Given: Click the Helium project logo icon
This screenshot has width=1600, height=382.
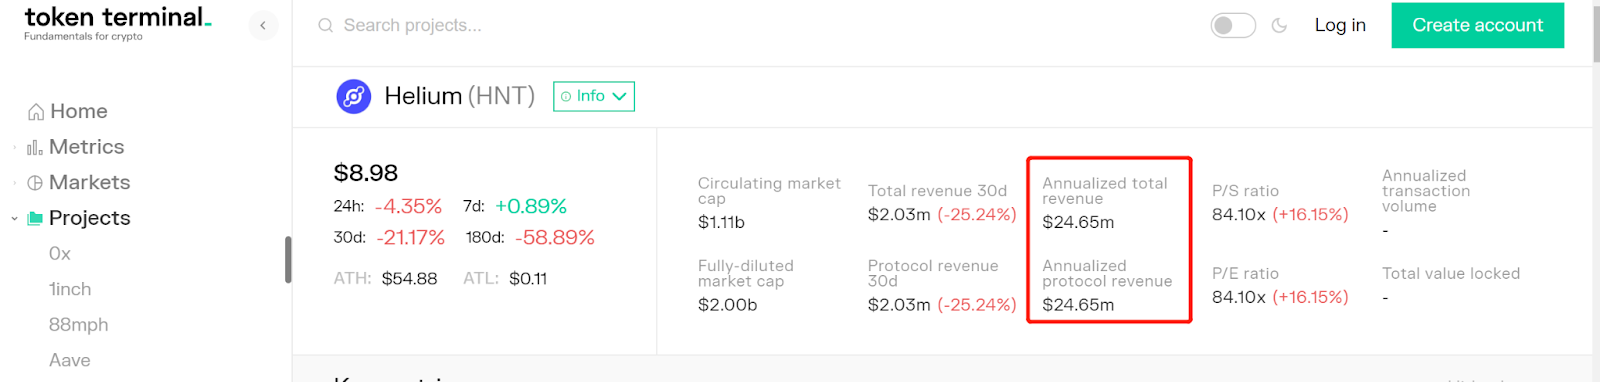Looking at the screenshot, I should click(x=354, y=97).
